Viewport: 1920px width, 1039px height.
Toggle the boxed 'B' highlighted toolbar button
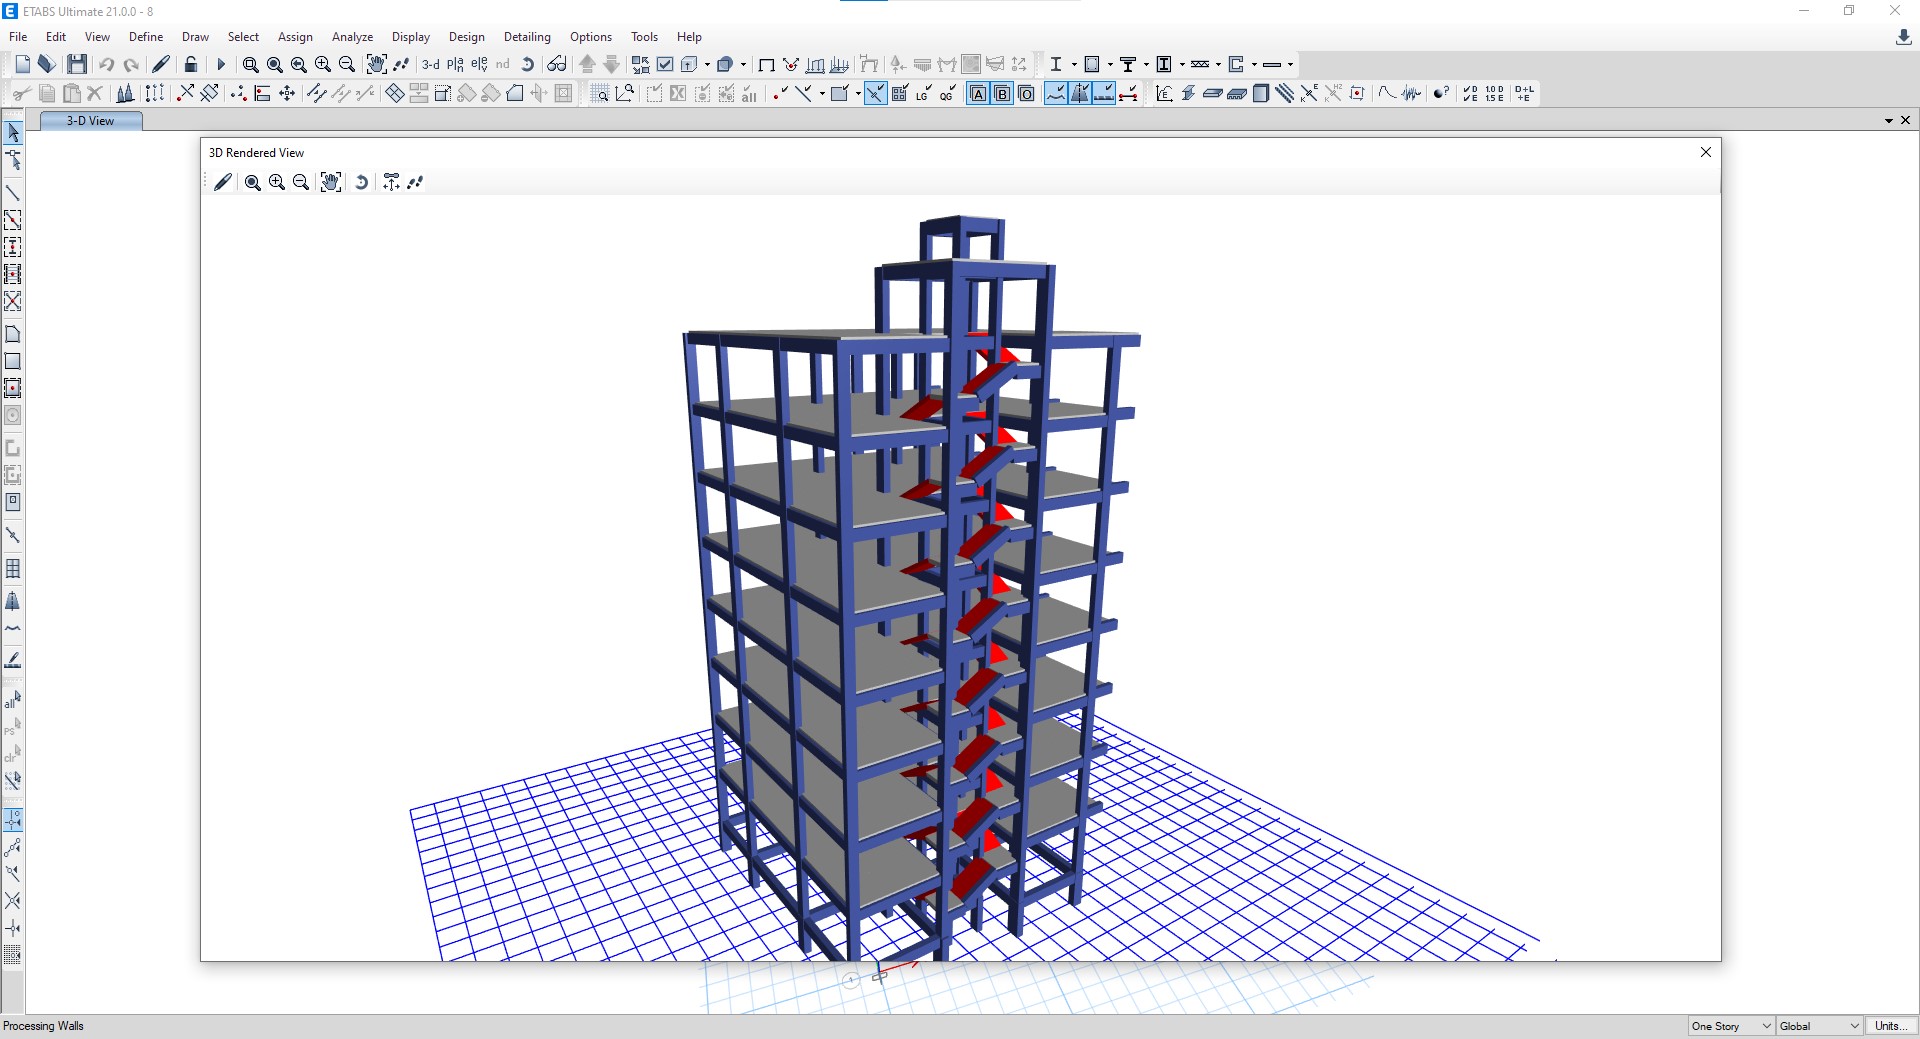click(1002, 94)
